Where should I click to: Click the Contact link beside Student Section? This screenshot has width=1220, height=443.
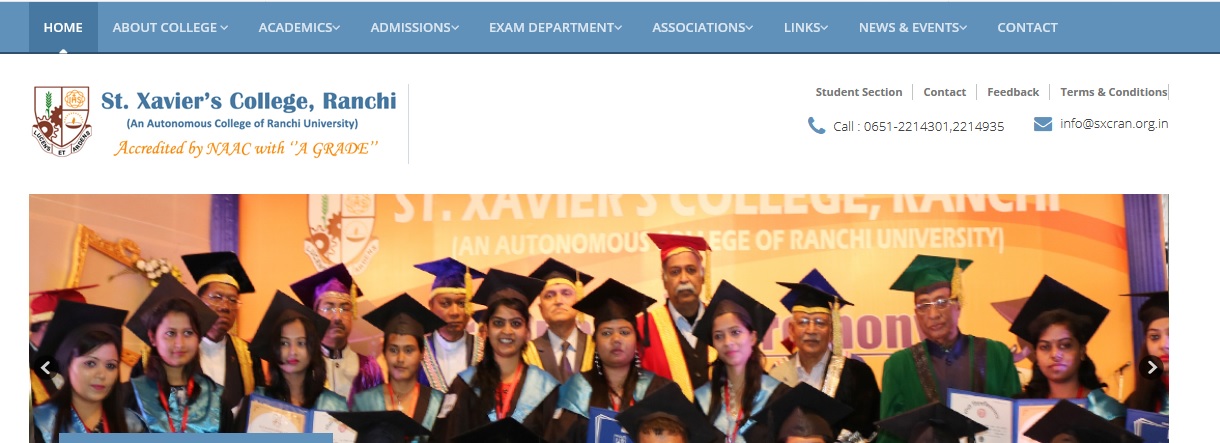click(x=944, y=92)
